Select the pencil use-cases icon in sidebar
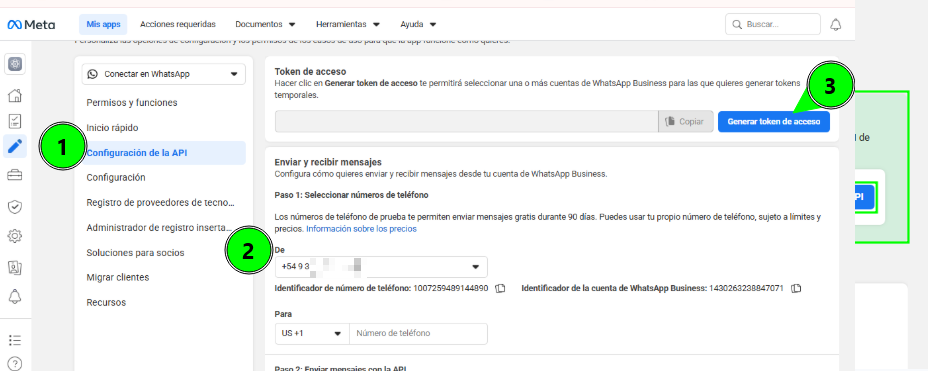Screen dimensions: 928x371 [15, 146]
